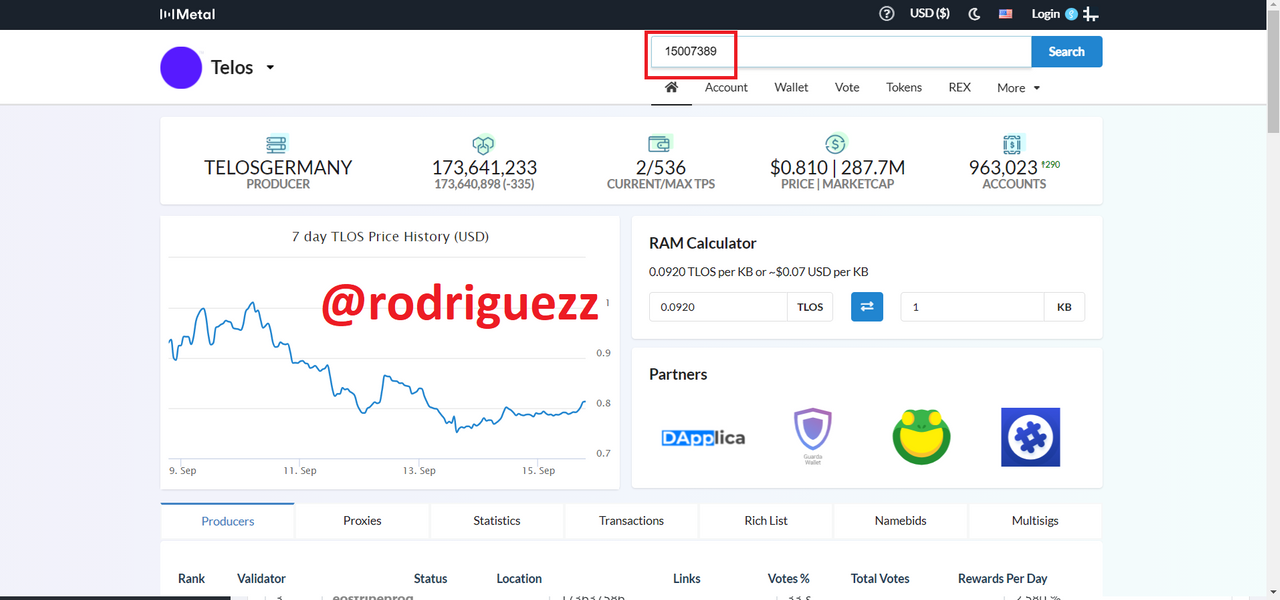Select the Statistics tab
Viewport: 1280px width, 600px height.
coord(497,521)
